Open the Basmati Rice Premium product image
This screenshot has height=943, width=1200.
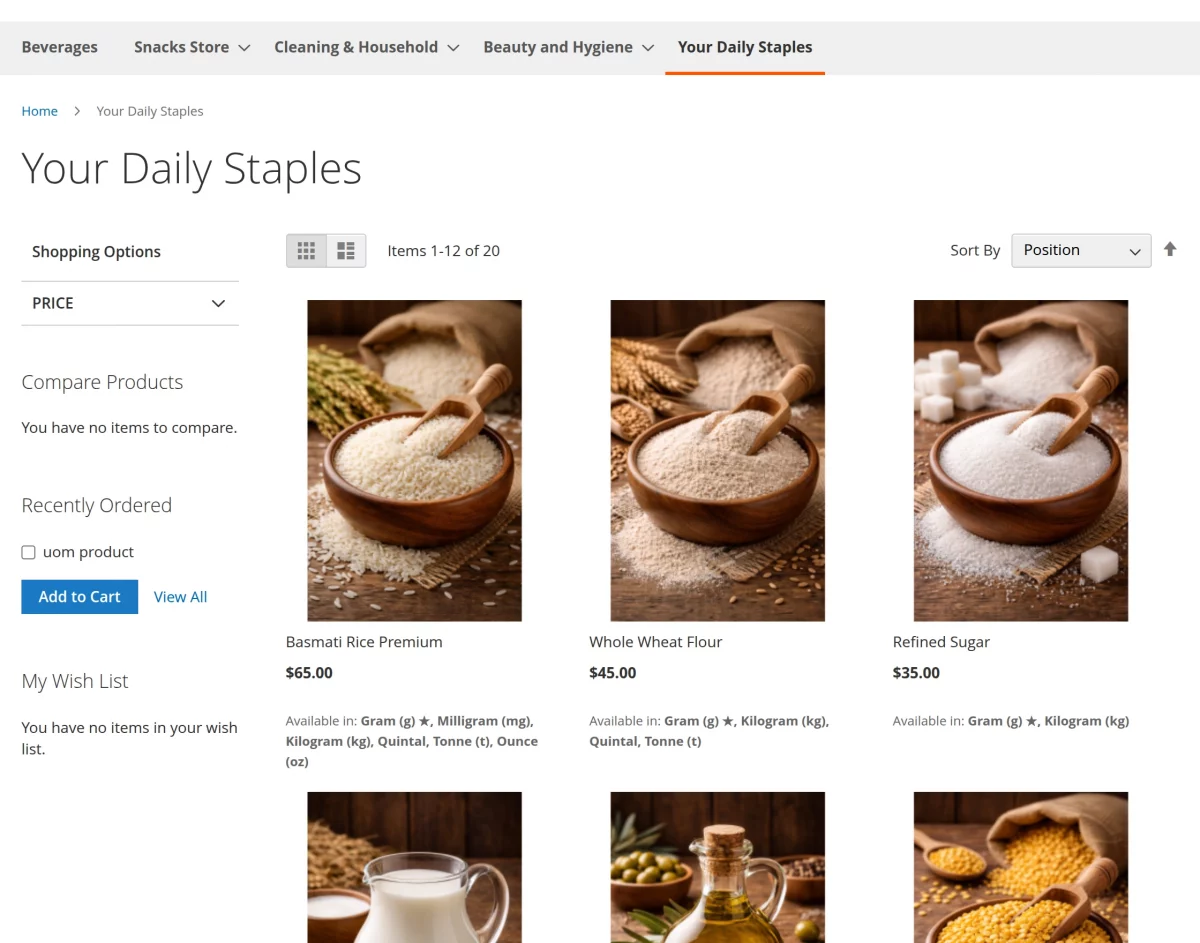point(414,460)
